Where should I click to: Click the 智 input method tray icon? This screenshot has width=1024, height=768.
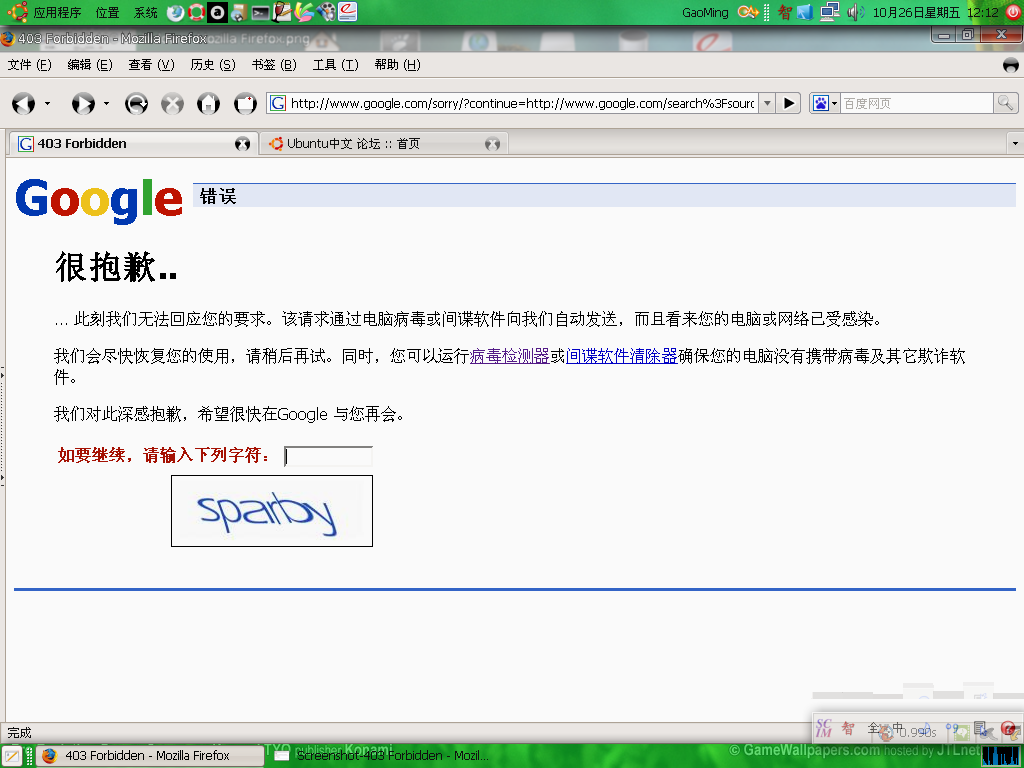(785, 12)
